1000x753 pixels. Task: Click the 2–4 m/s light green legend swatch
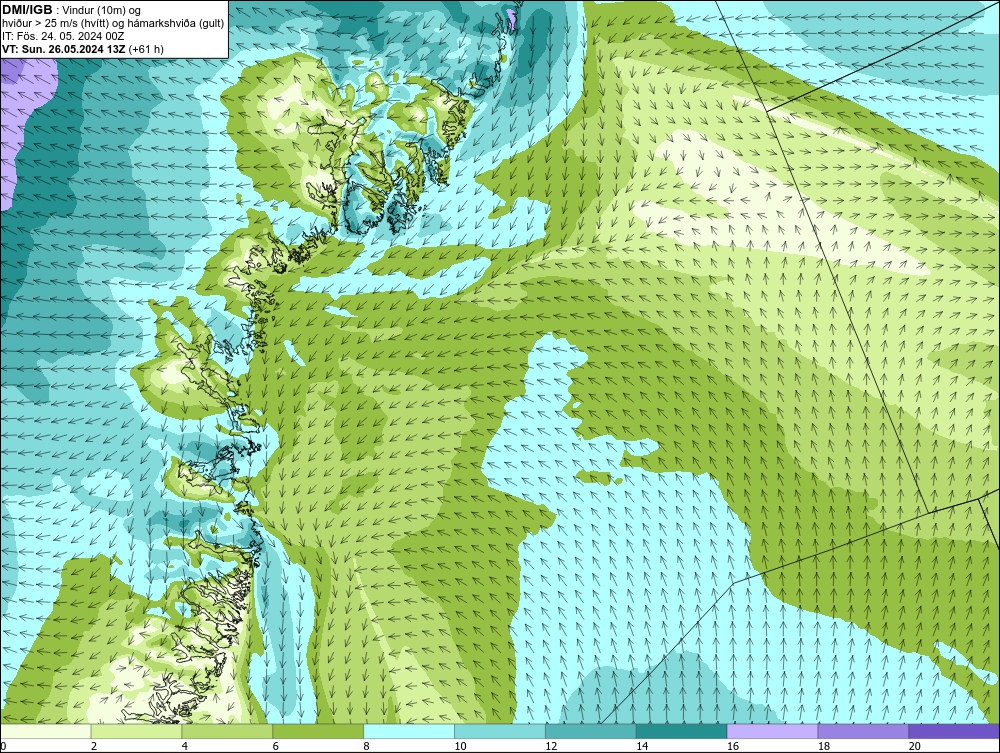[x=136, y=731]
